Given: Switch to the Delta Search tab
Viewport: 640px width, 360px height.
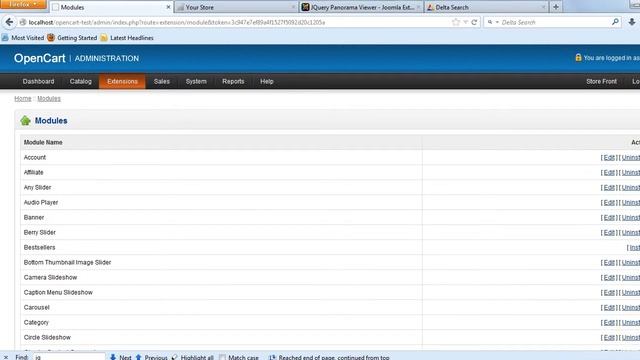Looking at the screenshot, I should point(486,7).
